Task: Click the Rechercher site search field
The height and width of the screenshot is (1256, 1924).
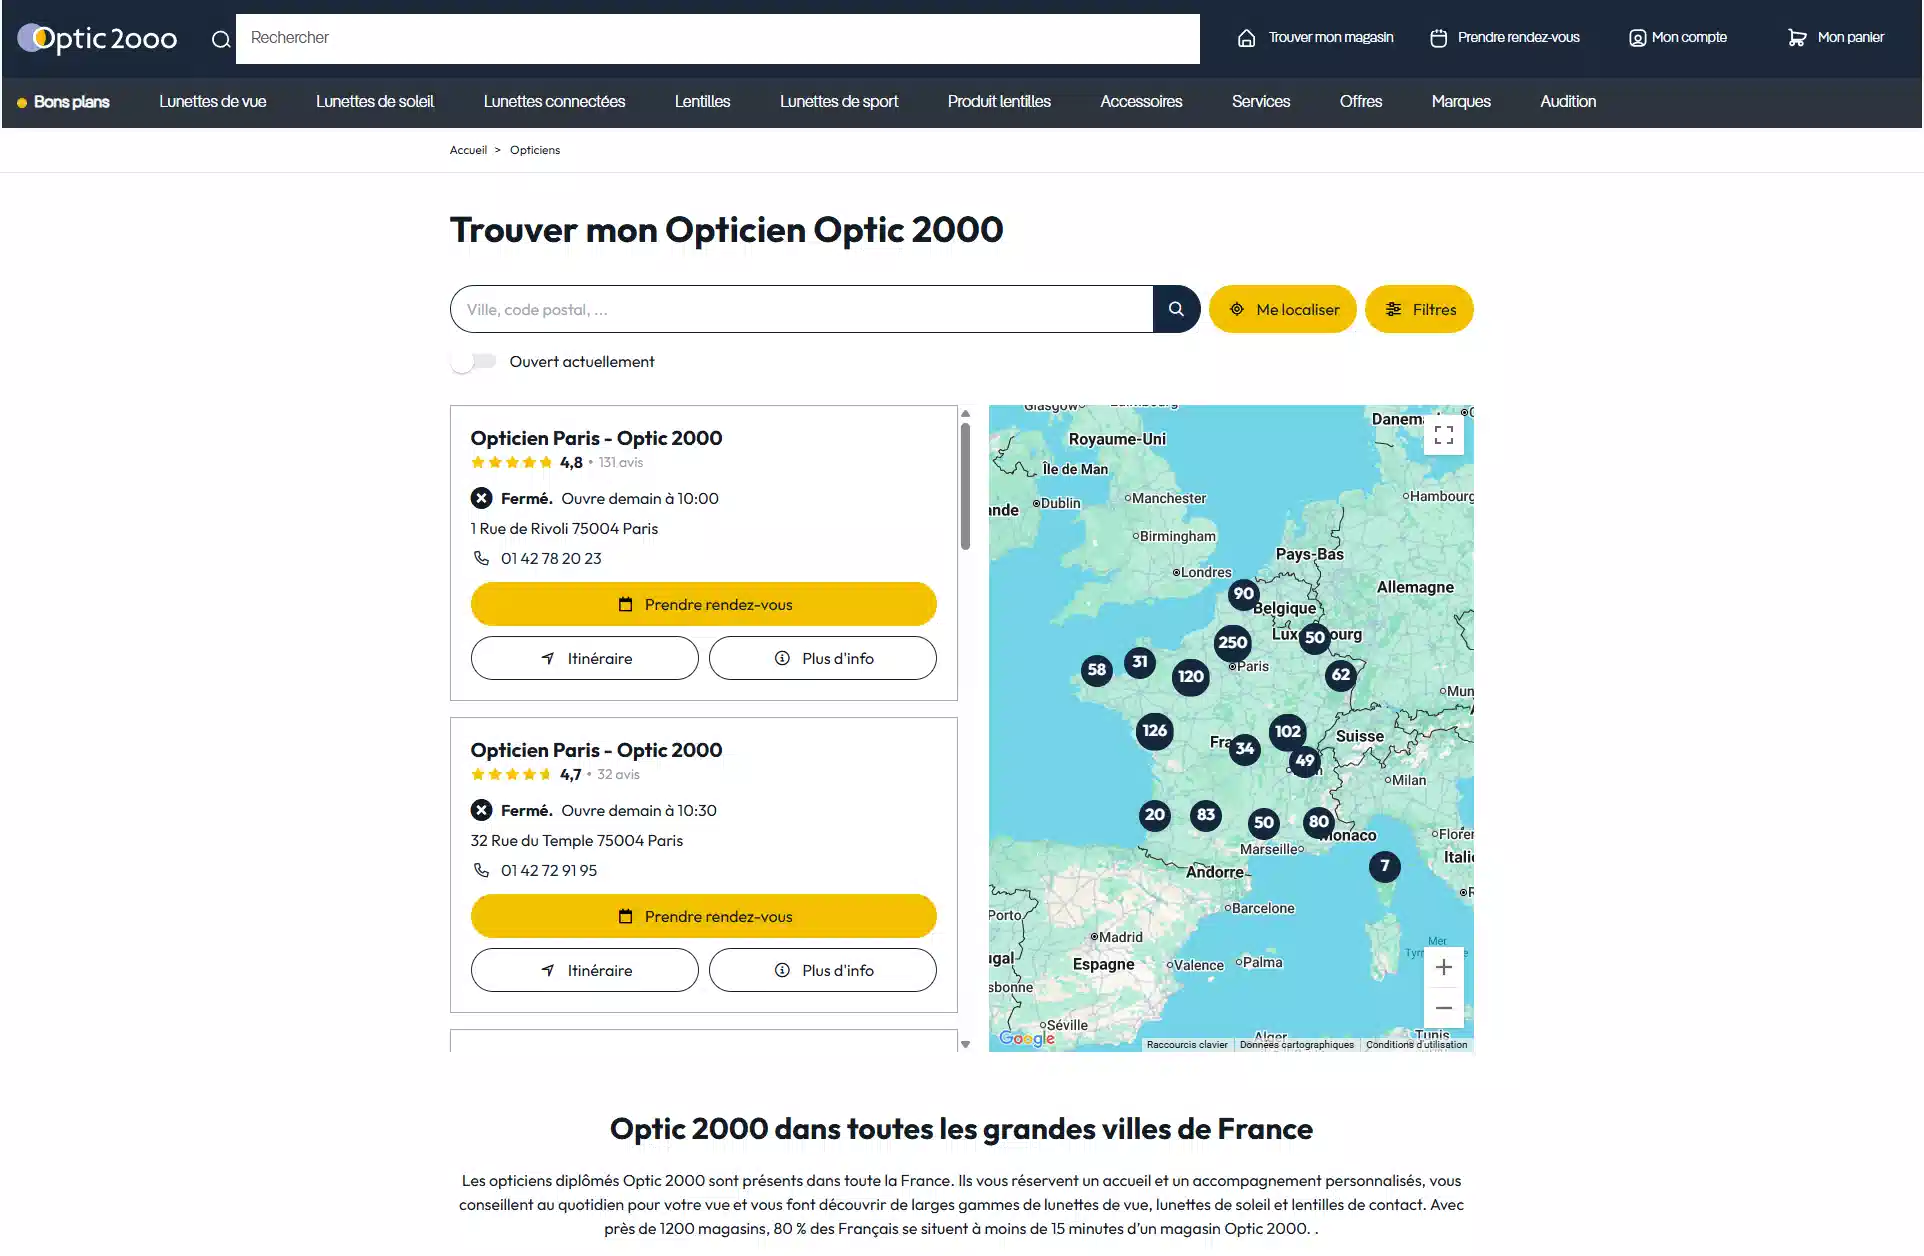Action: point(718,39)
